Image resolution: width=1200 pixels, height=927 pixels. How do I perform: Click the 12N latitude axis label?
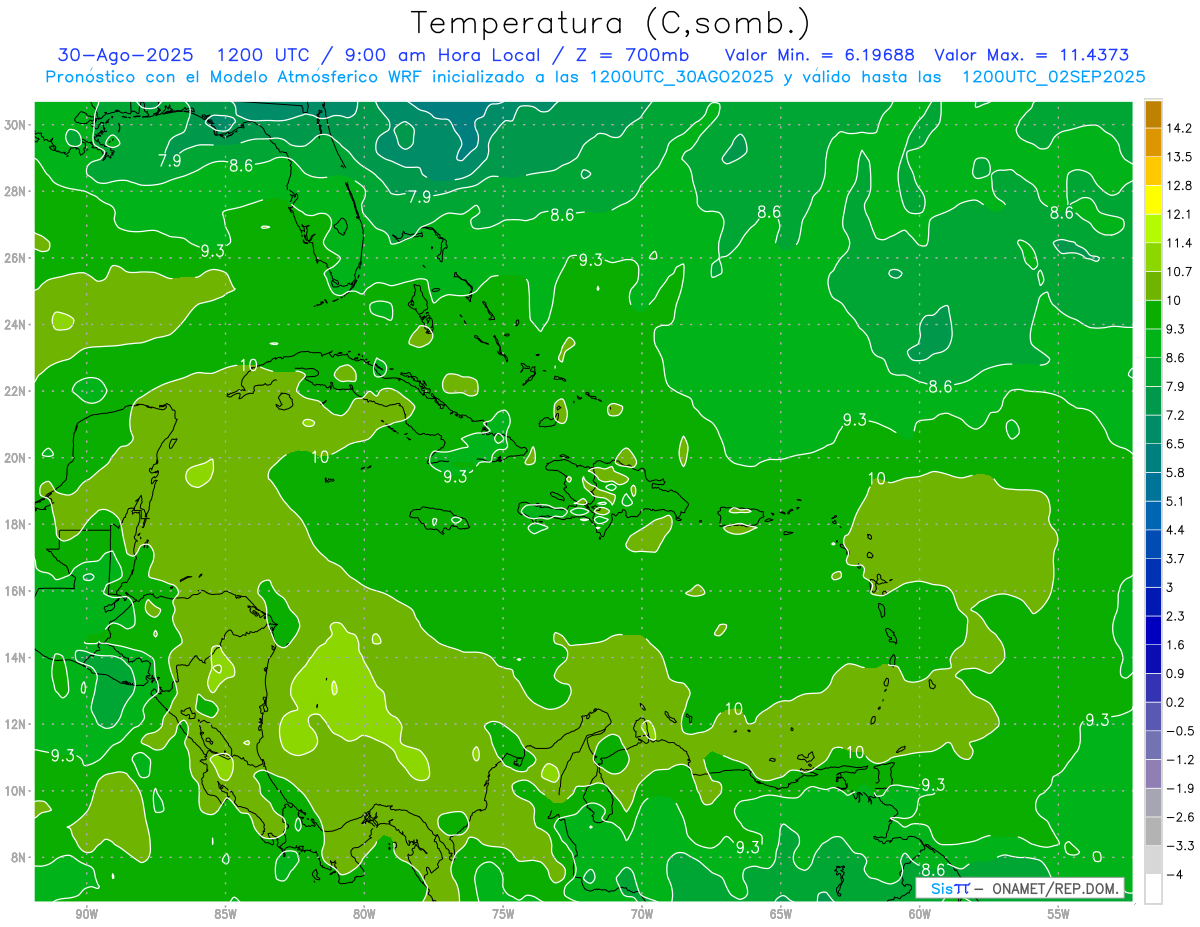click(x=16, y=724)
